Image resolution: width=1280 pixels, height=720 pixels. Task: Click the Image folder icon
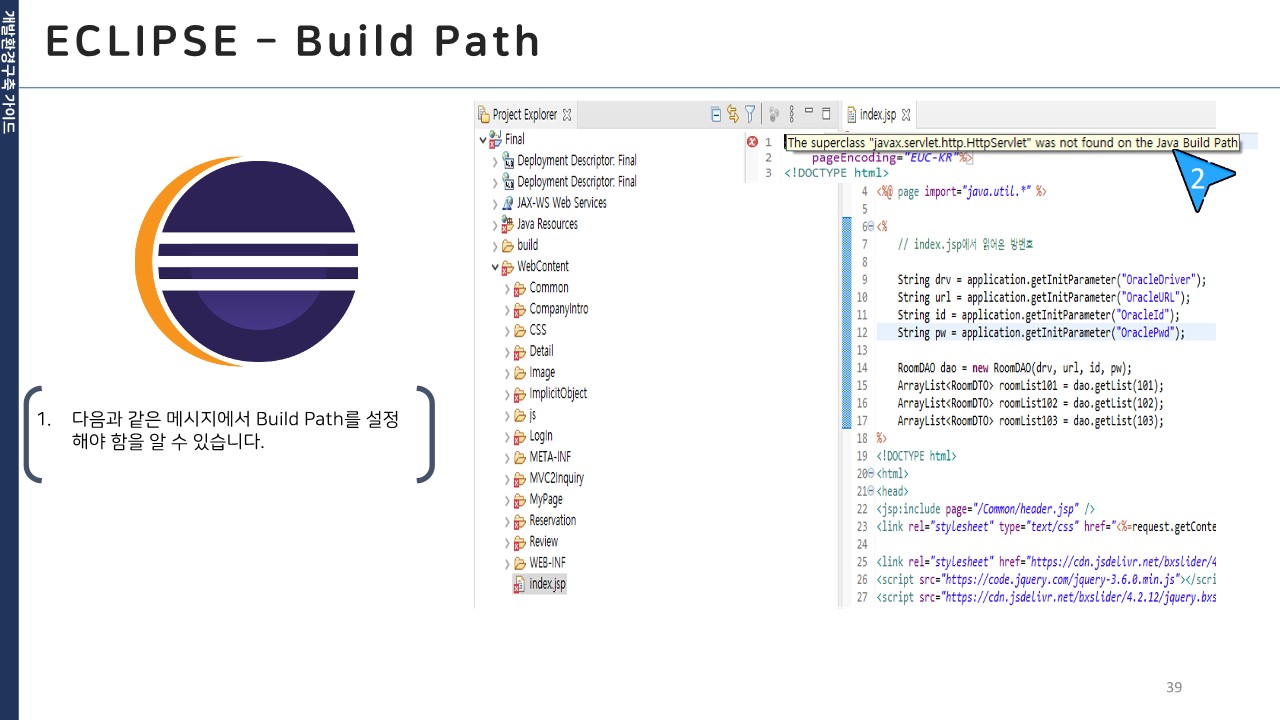click(520, 373)
